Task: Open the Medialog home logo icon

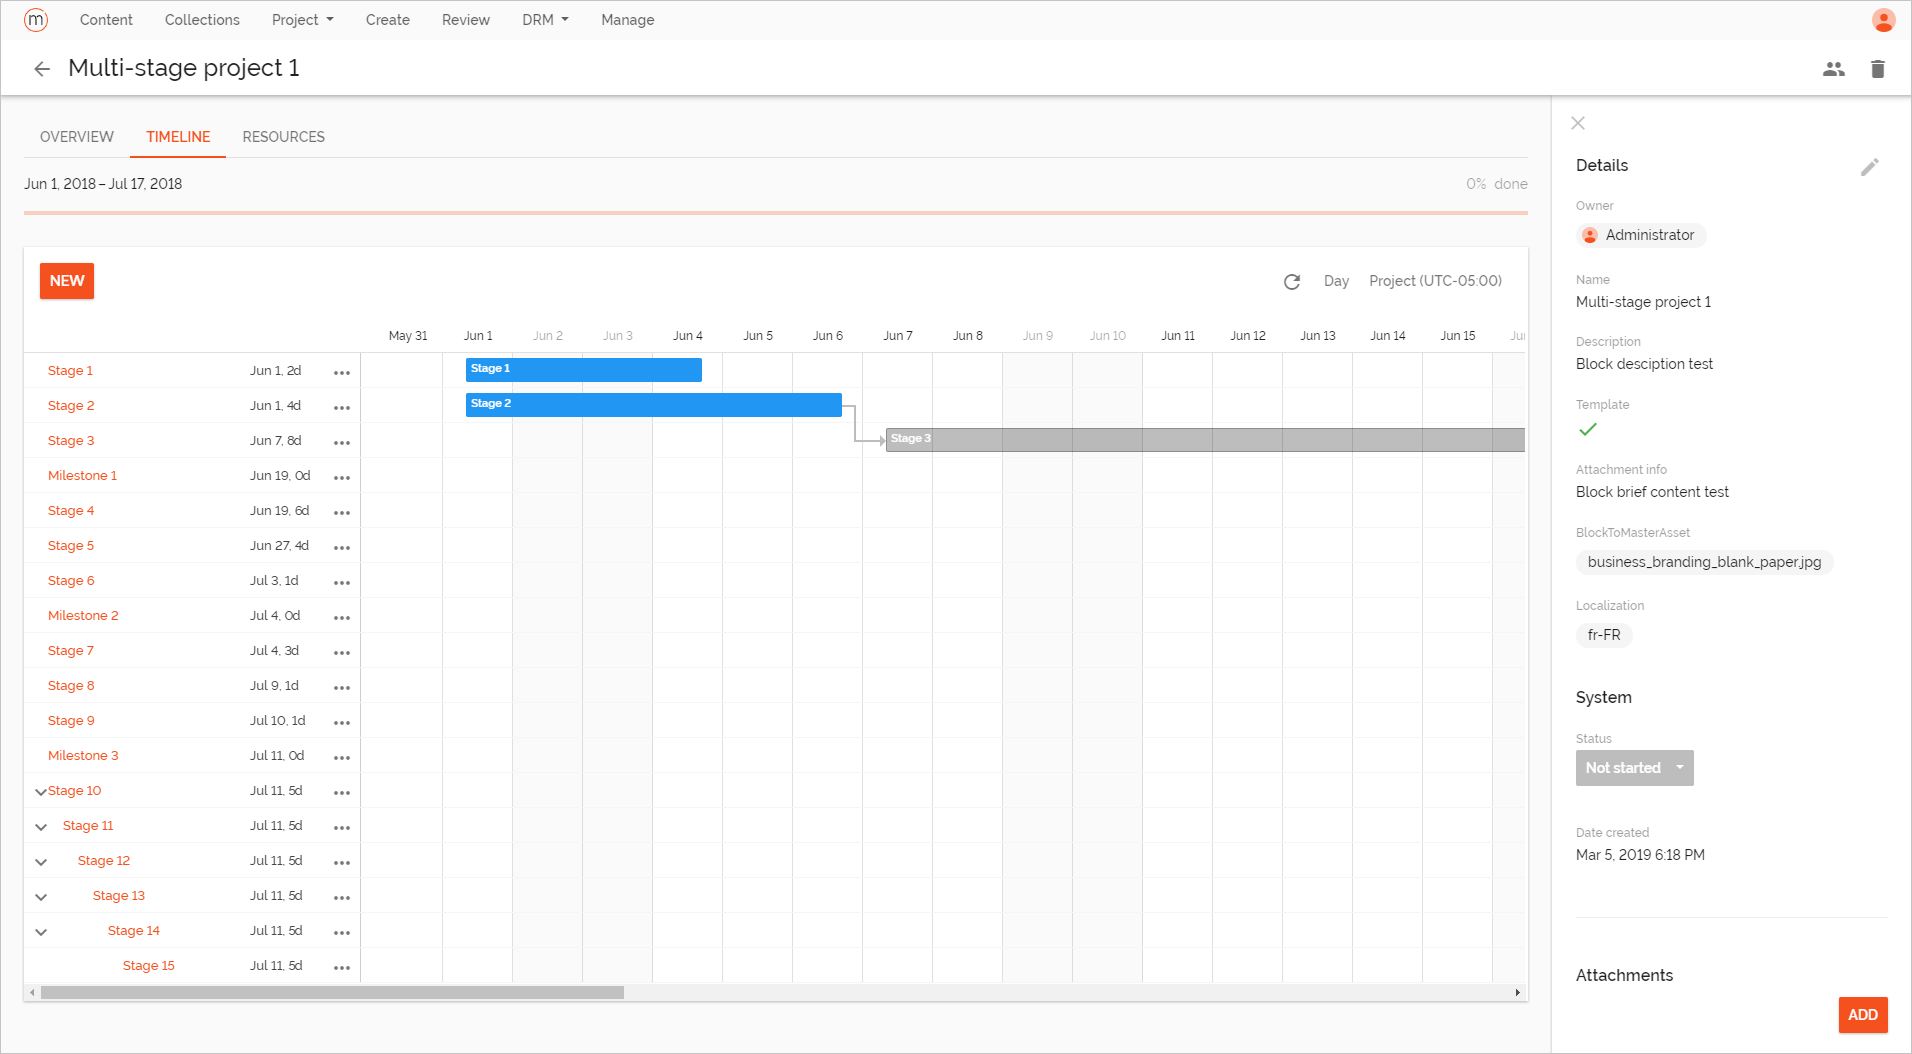Action: (x=36, y=19)
